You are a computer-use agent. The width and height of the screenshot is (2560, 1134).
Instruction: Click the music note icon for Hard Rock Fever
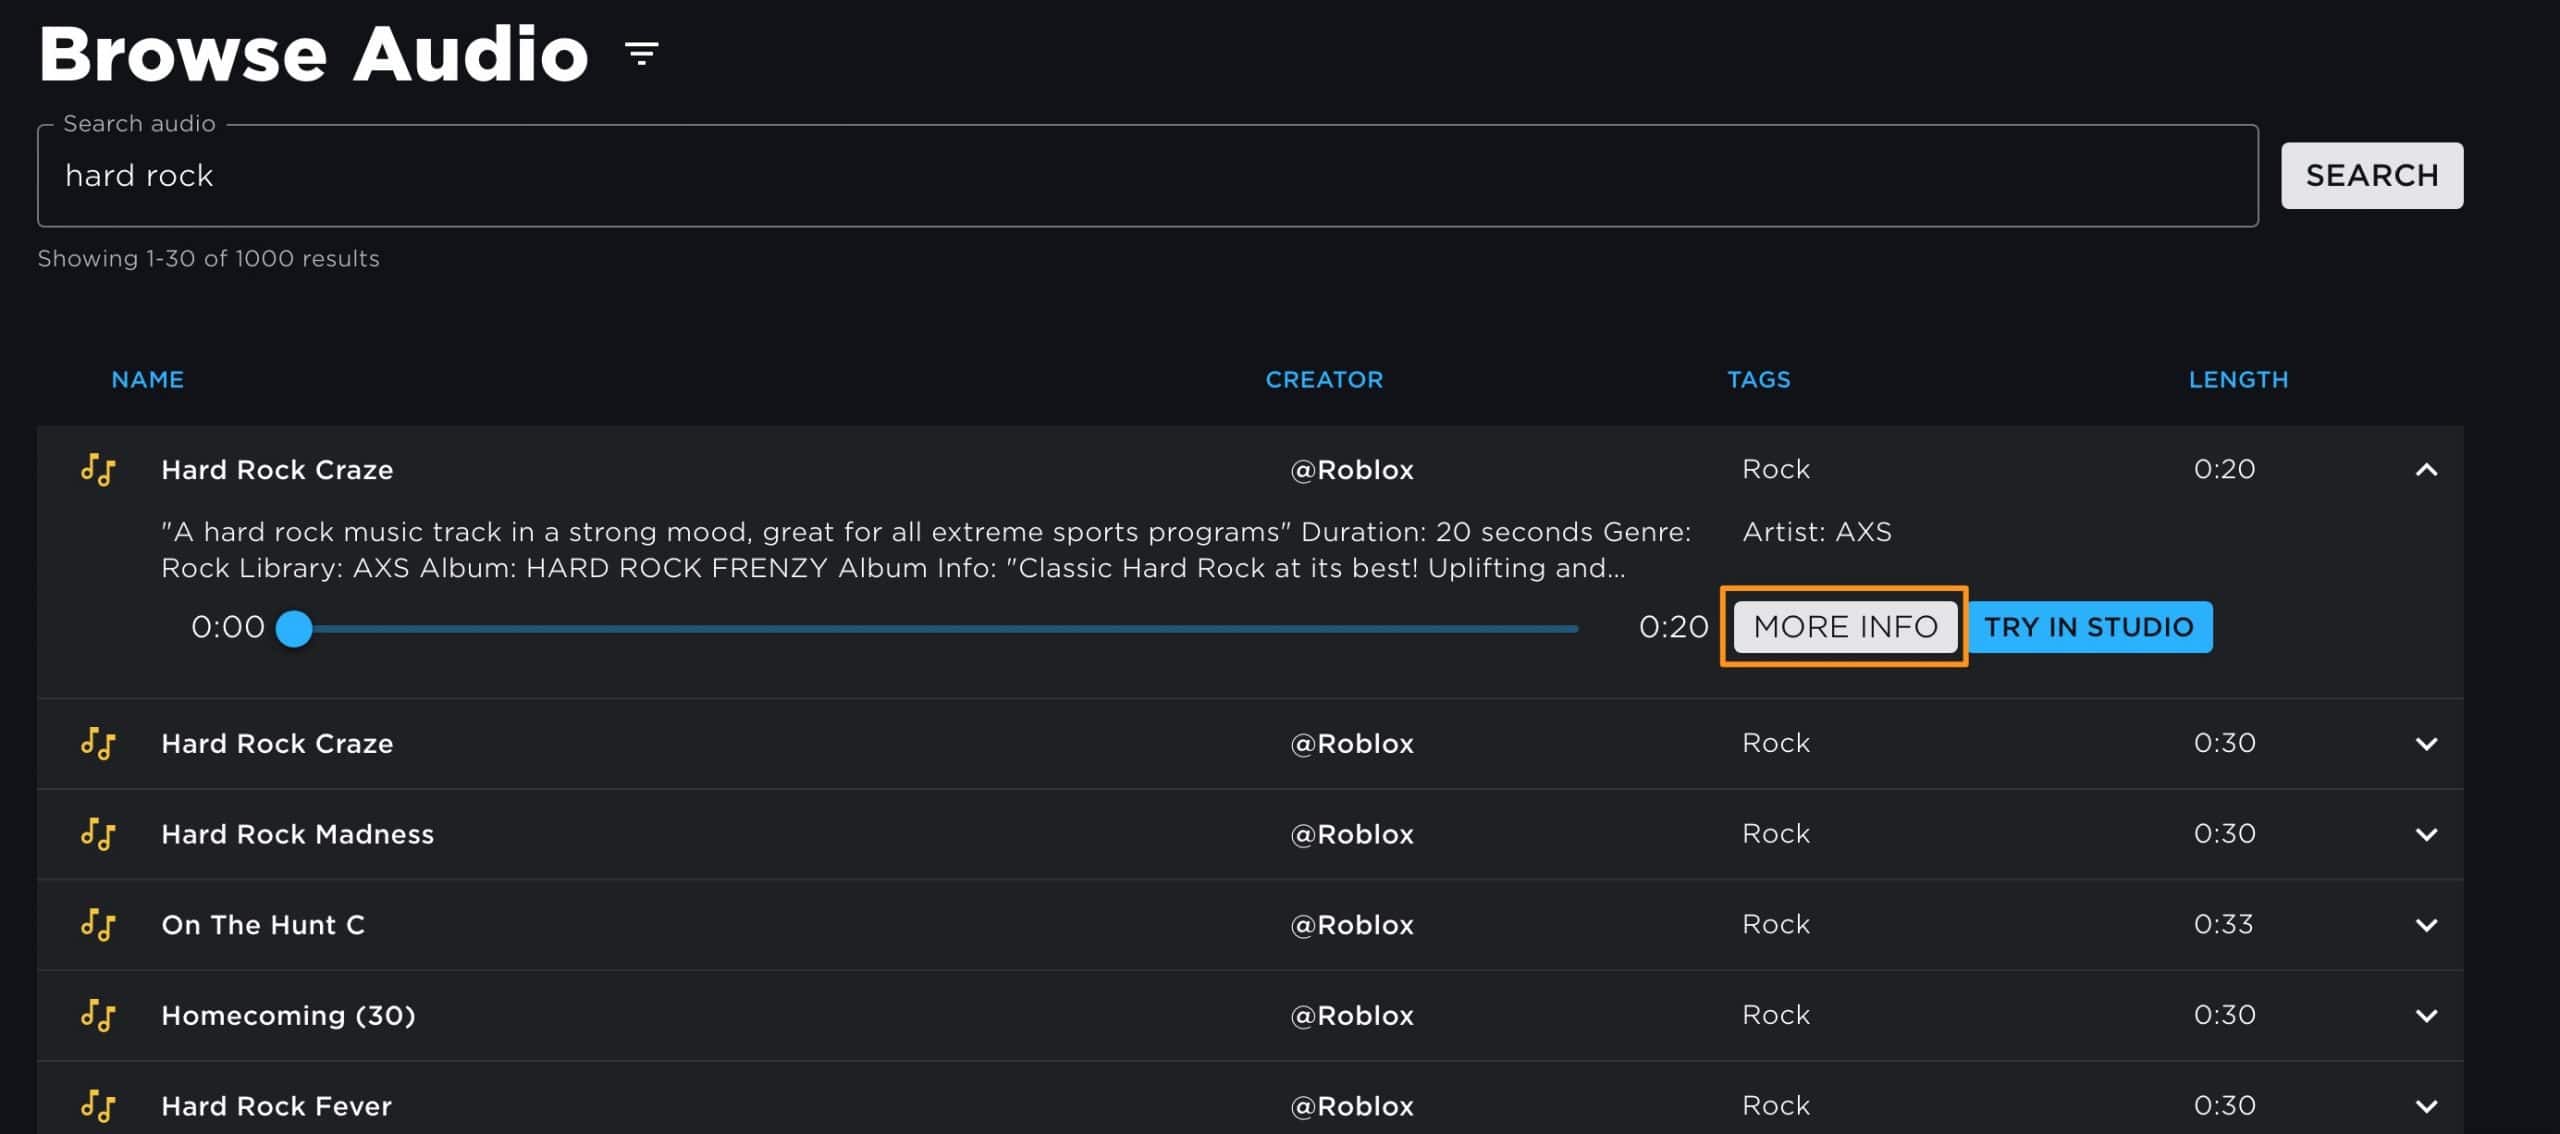point(98,1106)
